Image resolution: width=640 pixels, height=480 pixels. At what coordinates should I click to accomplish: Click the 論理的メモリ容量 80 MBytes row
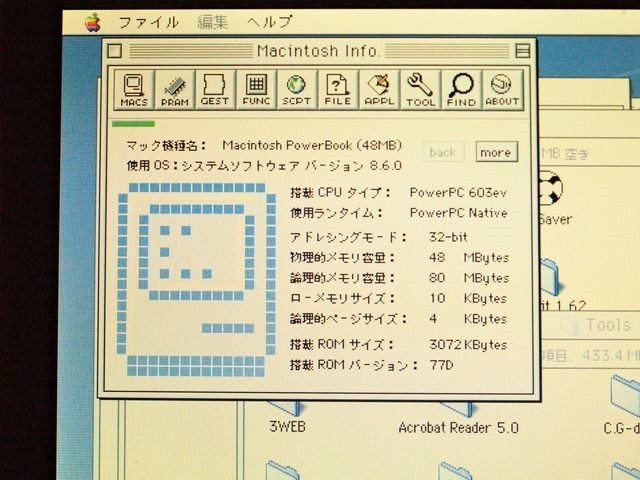(x=400, y=278)
